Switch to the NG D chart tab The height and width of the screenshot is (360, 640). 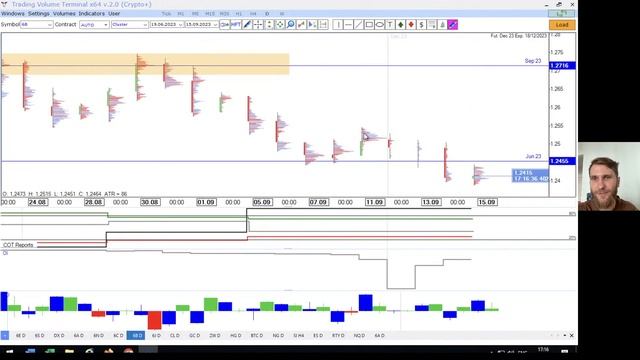click(278, 336)
